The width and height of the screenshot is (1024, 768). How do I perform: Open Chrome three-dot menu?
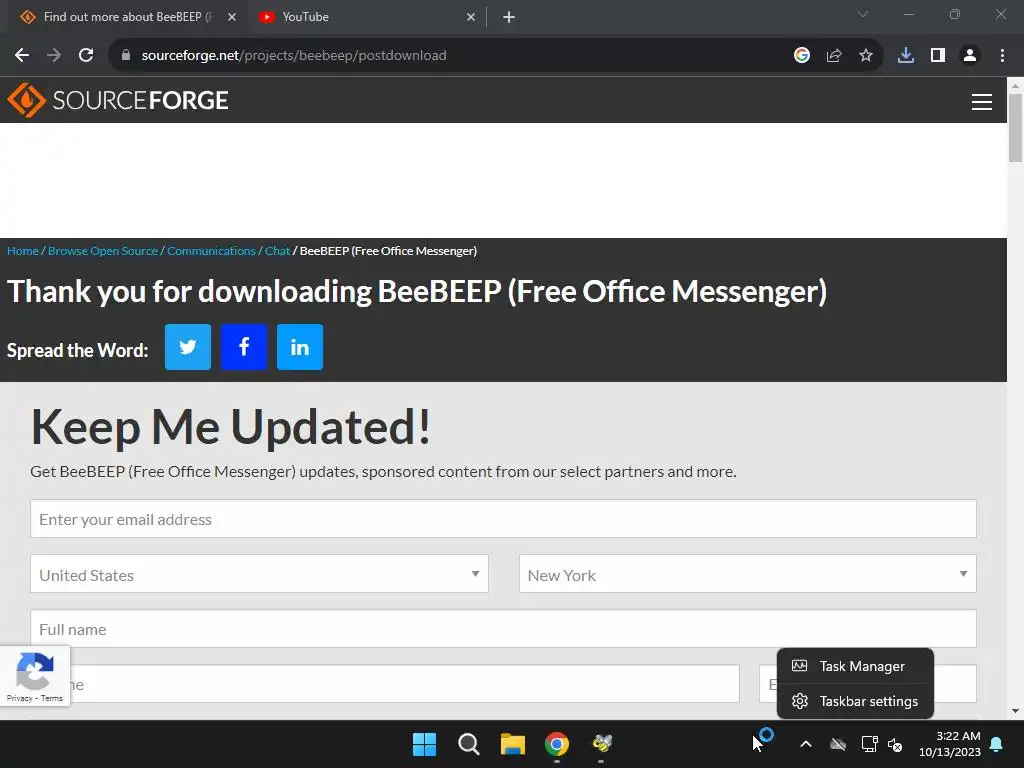(x=1002, y=56)
